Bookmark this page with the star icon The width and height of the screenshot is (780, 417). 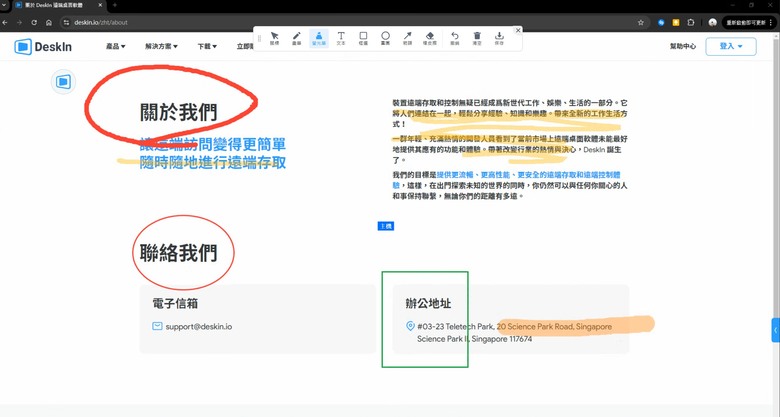click(x=641, y=22)
